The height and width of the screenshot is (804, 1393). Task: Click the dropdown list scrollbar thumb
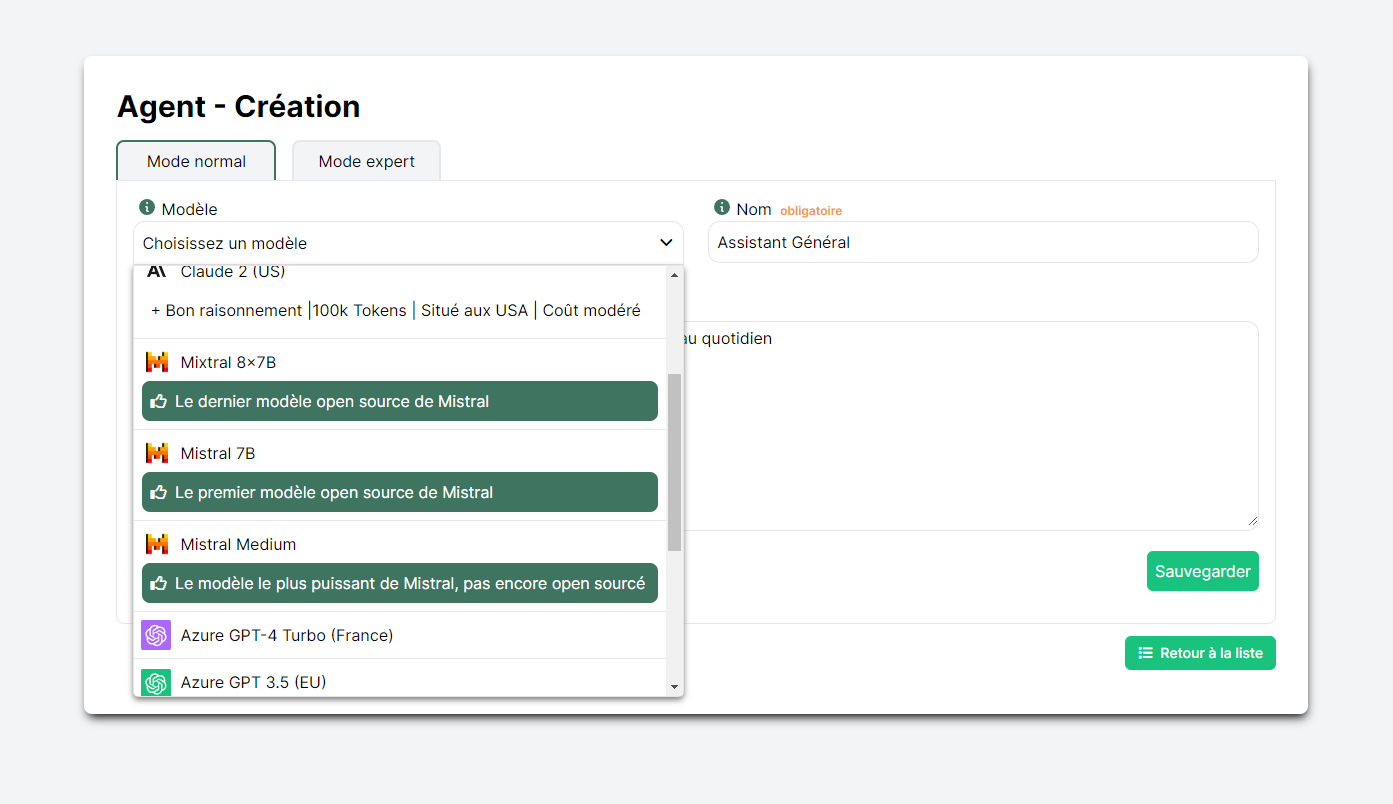pos(674,462)
